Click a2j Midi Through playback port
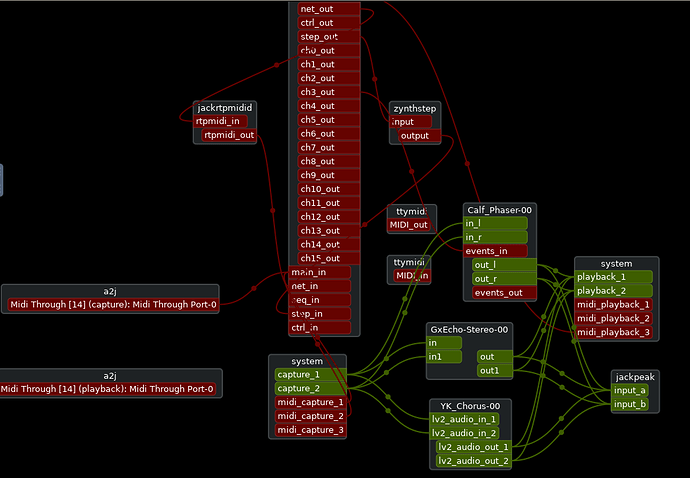The width and height of the screenshot is (690, 478). pos(107,389)
